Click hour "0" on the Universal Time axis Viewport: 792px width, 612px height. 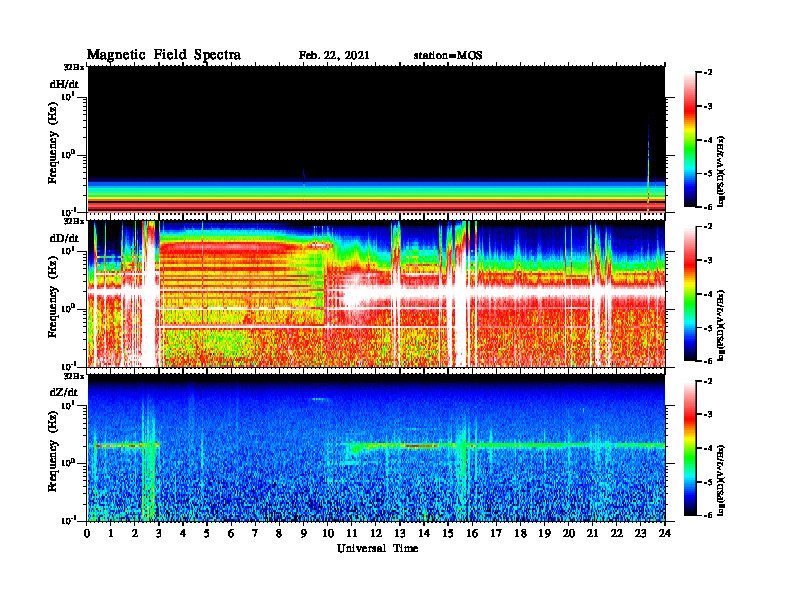87,534
